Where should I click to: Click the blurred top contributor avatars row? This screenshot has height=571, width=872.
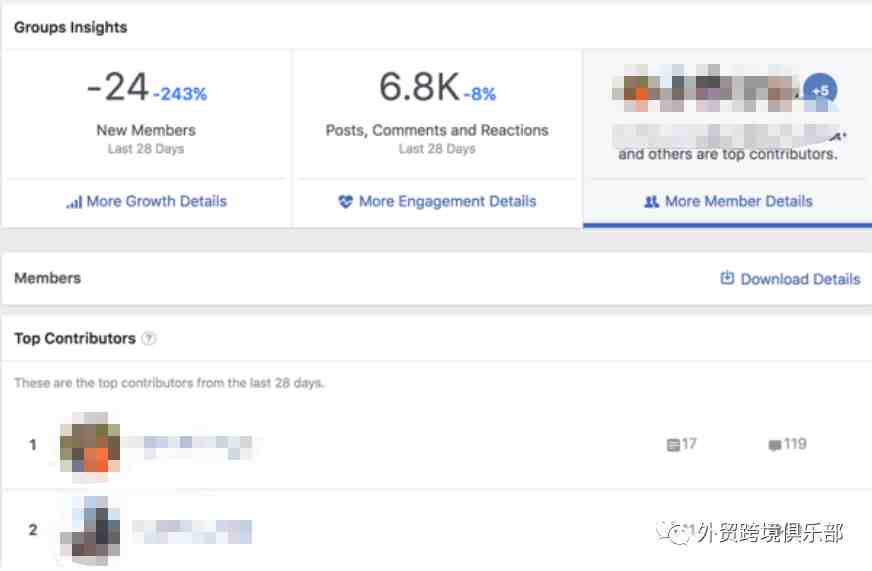tap(706, 89)
